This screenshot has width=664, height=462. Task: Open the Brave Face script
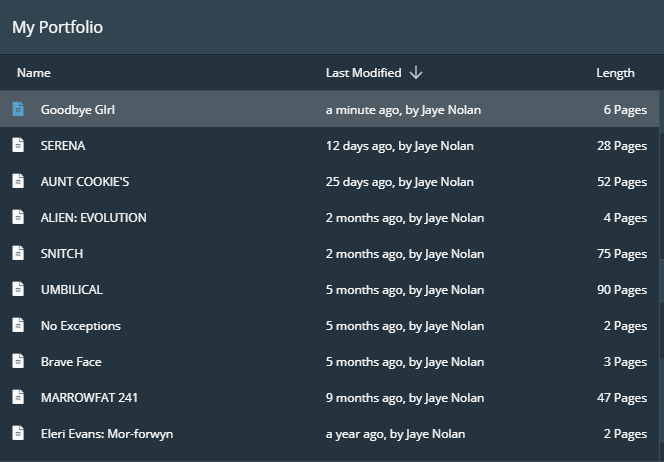point(71,362)
